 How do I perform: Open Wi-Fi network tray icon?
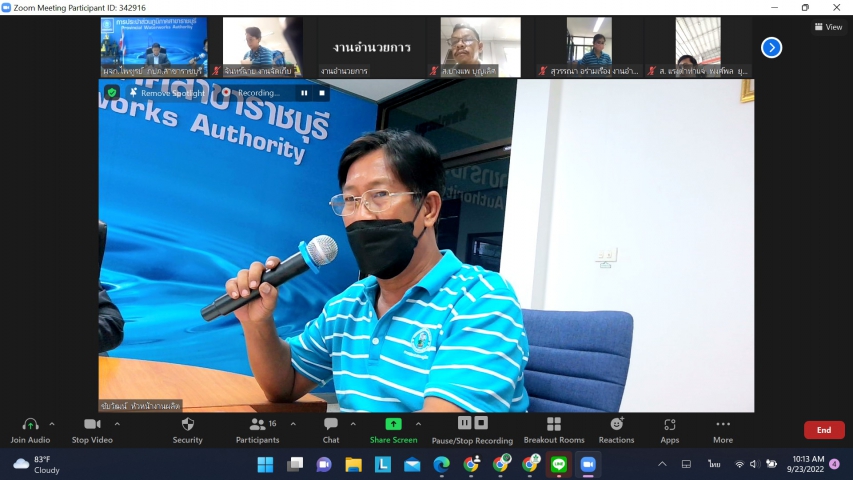coord(739,464)
